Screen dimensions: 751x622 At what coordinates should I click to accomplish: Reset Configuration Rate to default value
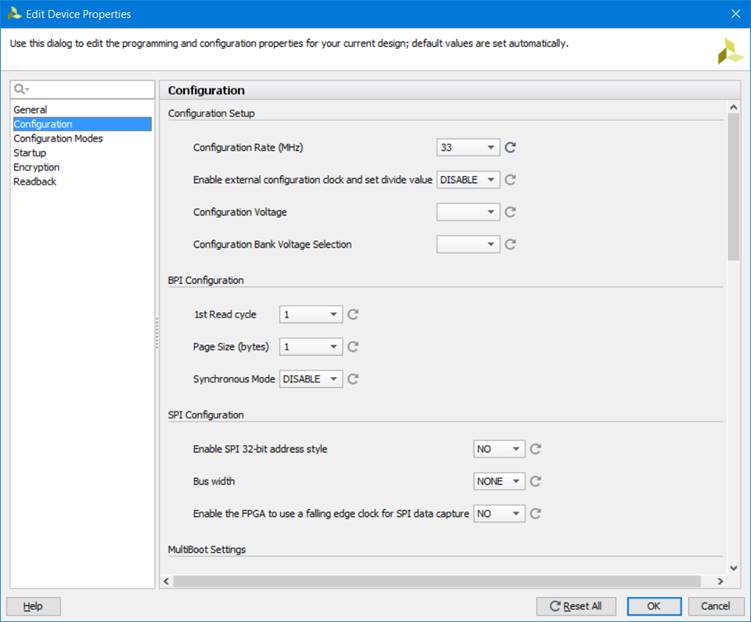[510, 148]
